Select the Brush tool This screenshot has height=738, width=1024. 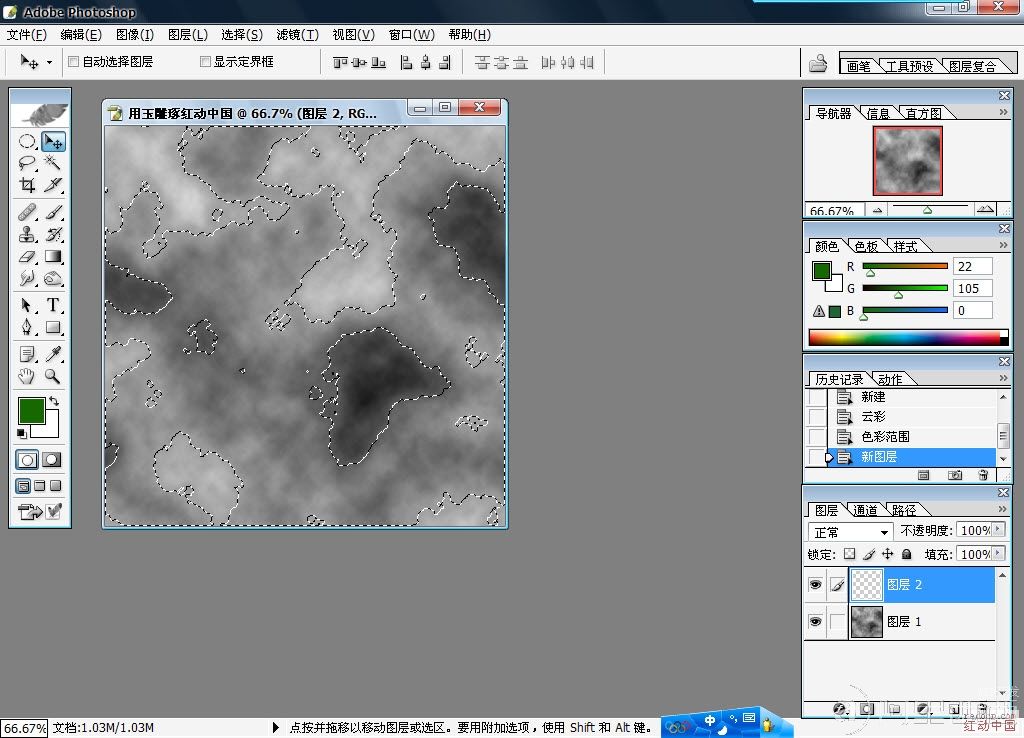(53, 212)
